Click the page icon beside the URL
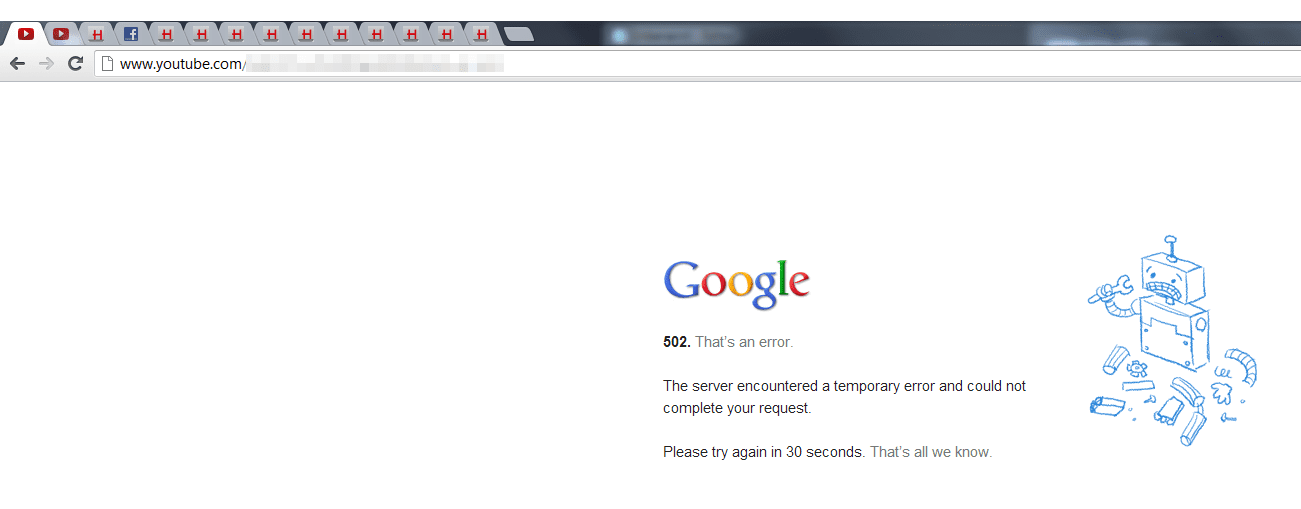 (107, 64)
